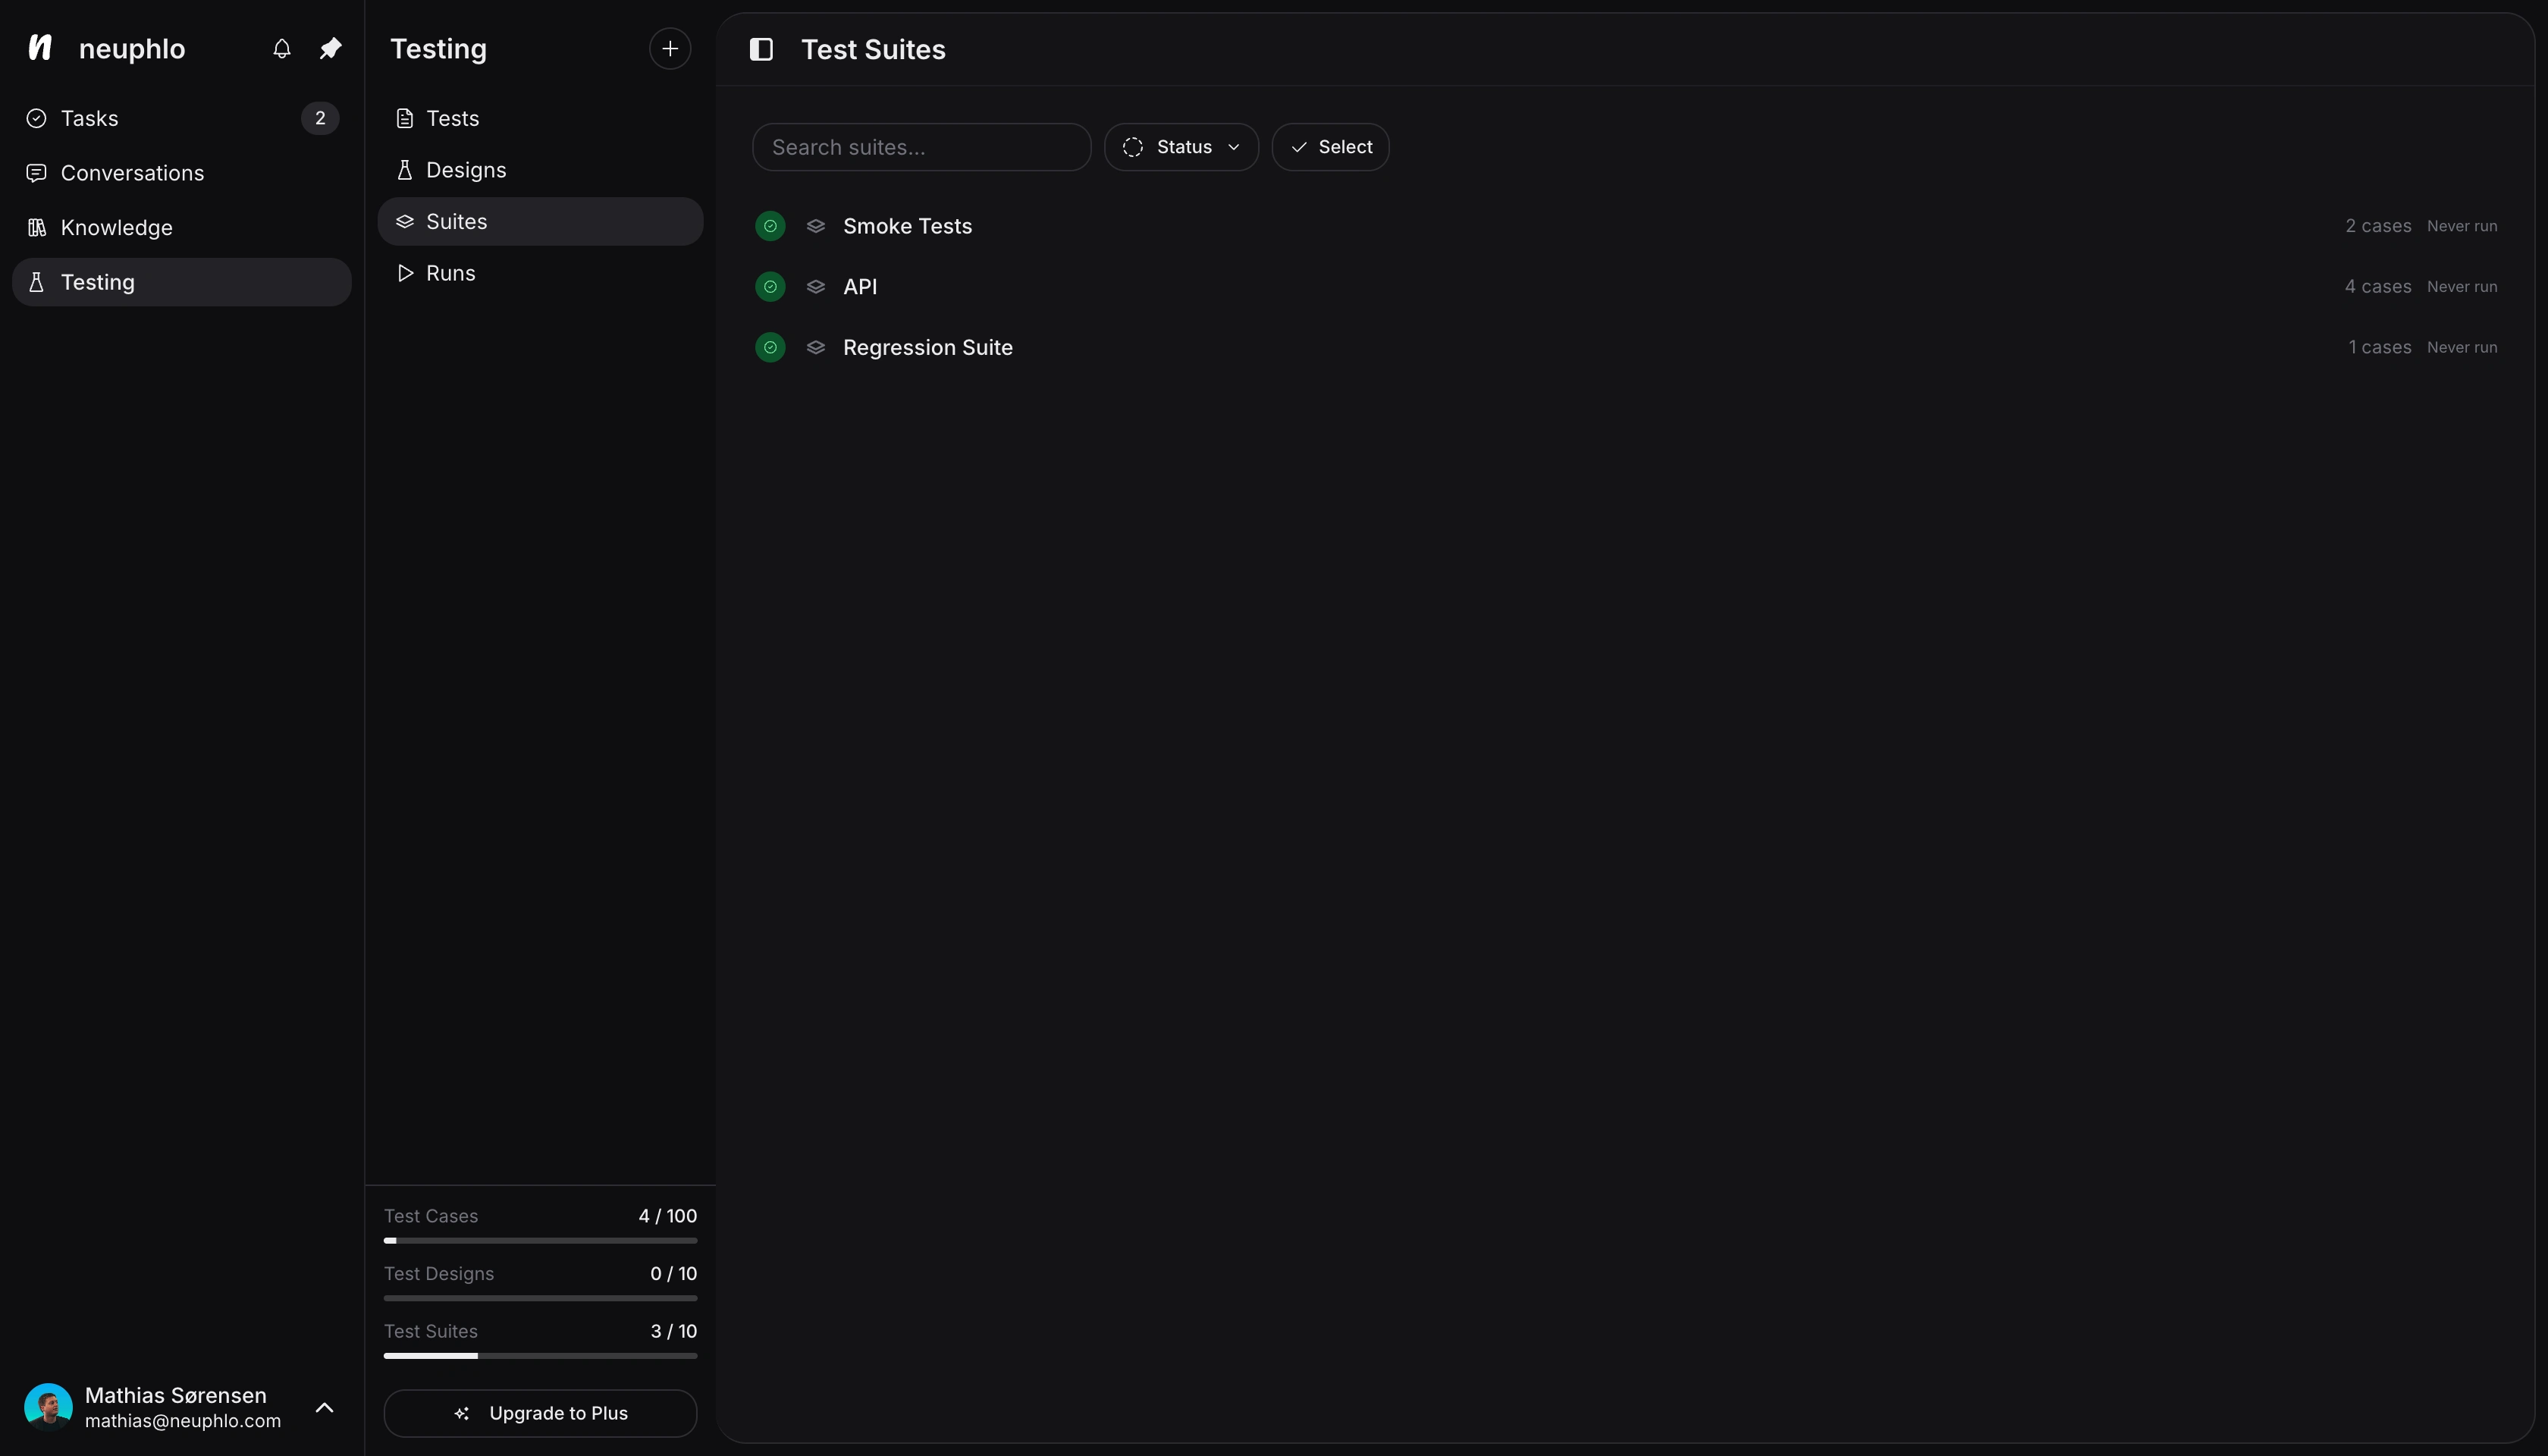Navigate to the Knowledge section

tap(117, 227)
